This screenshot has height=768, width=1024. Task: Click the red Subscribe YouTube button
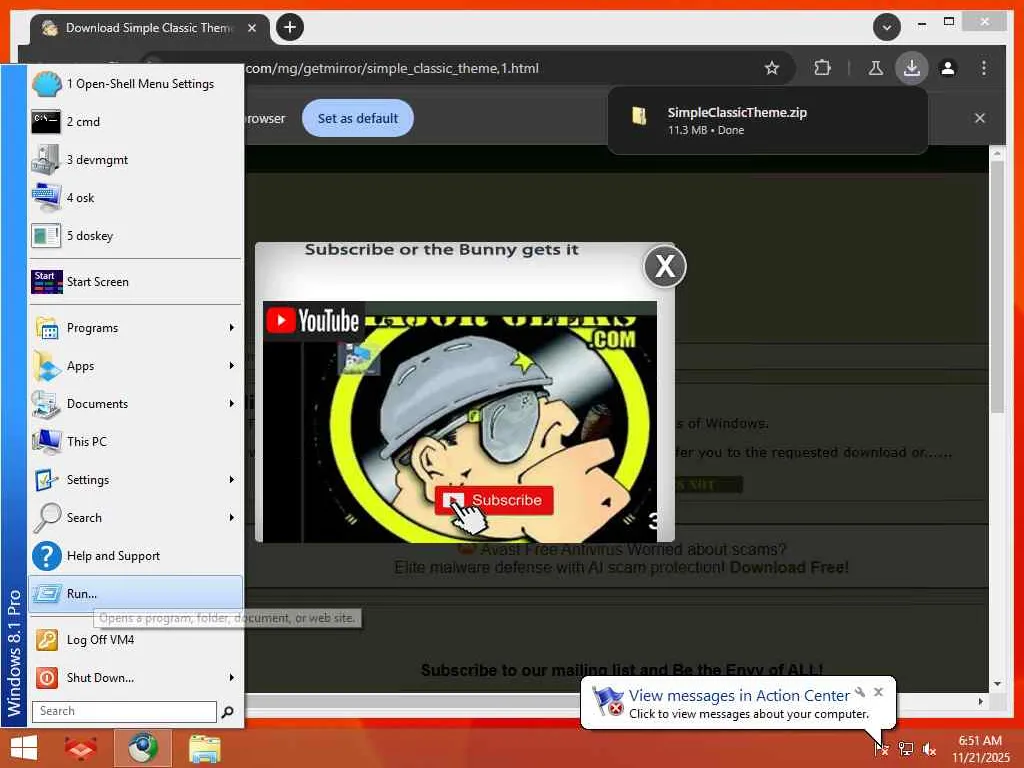pos(494,500)
